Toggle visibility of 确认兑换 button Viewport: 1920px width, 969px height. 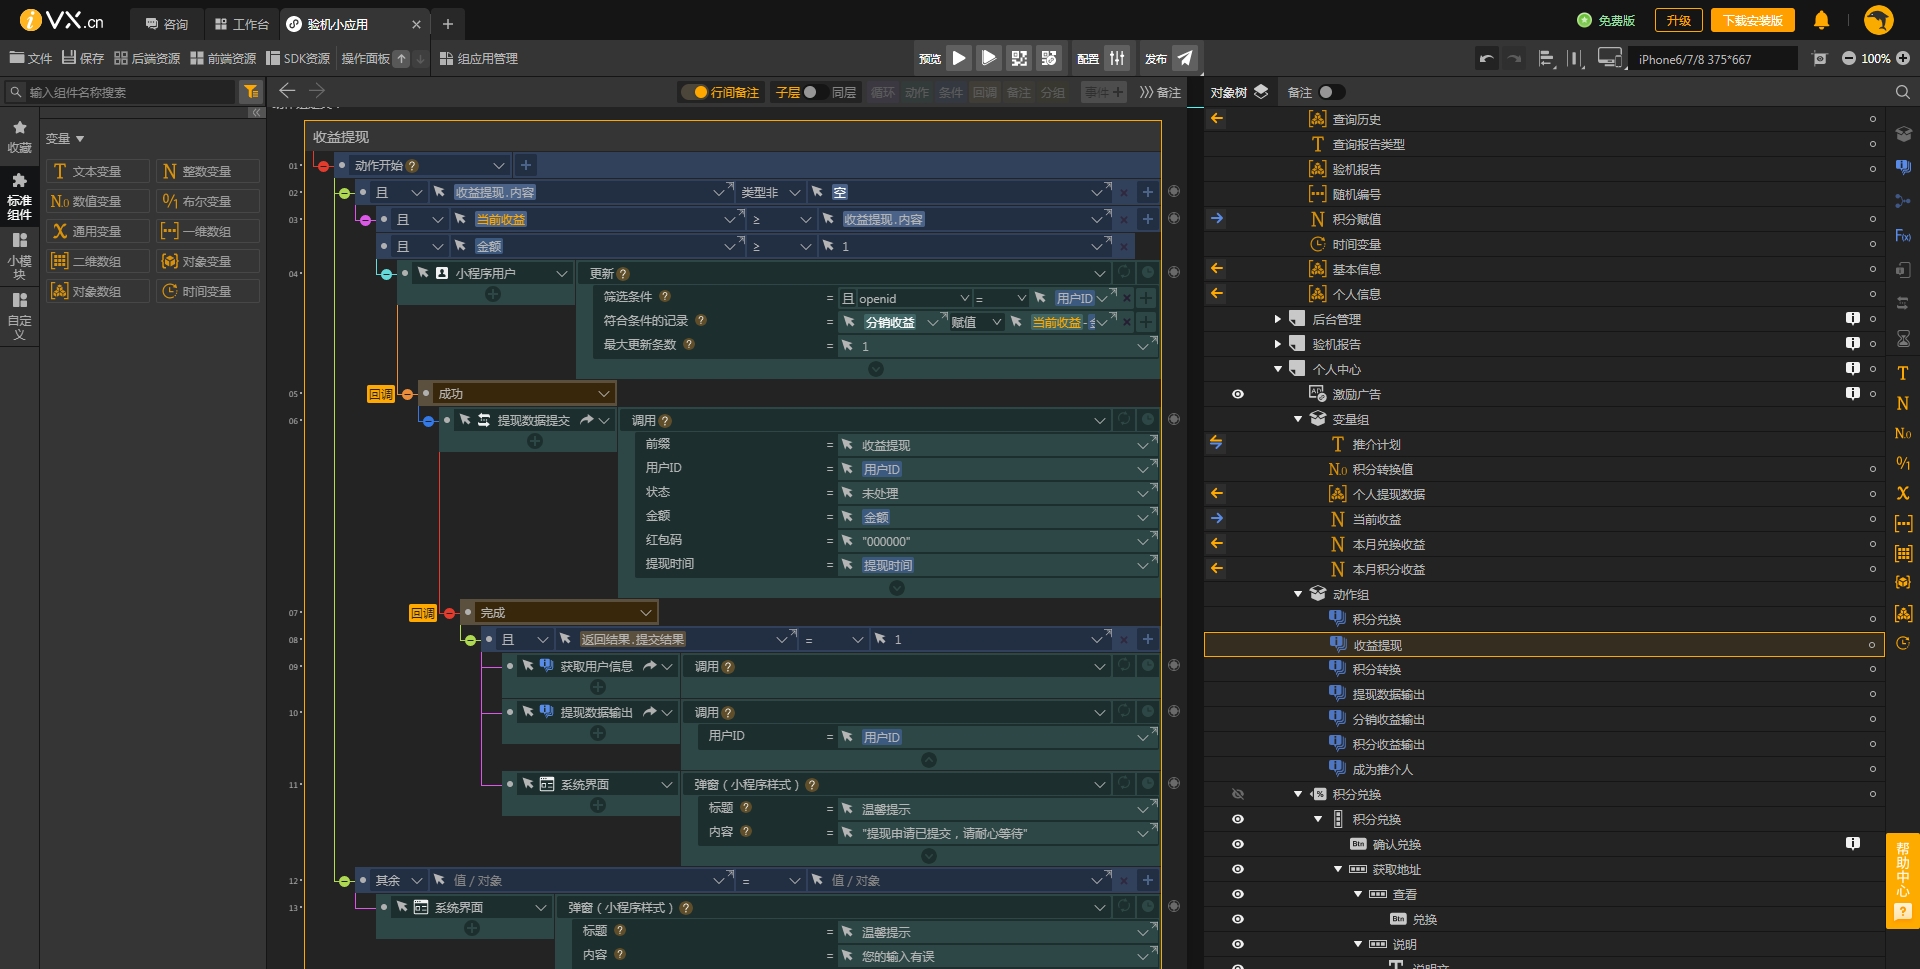(x=1238, y=844)
